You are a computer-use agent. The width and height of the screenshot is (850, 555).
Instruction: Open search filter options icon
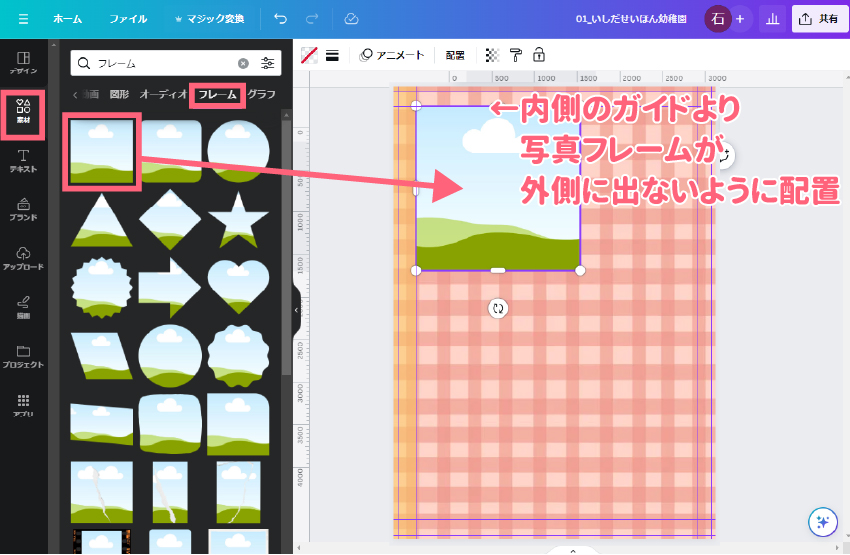267,63
